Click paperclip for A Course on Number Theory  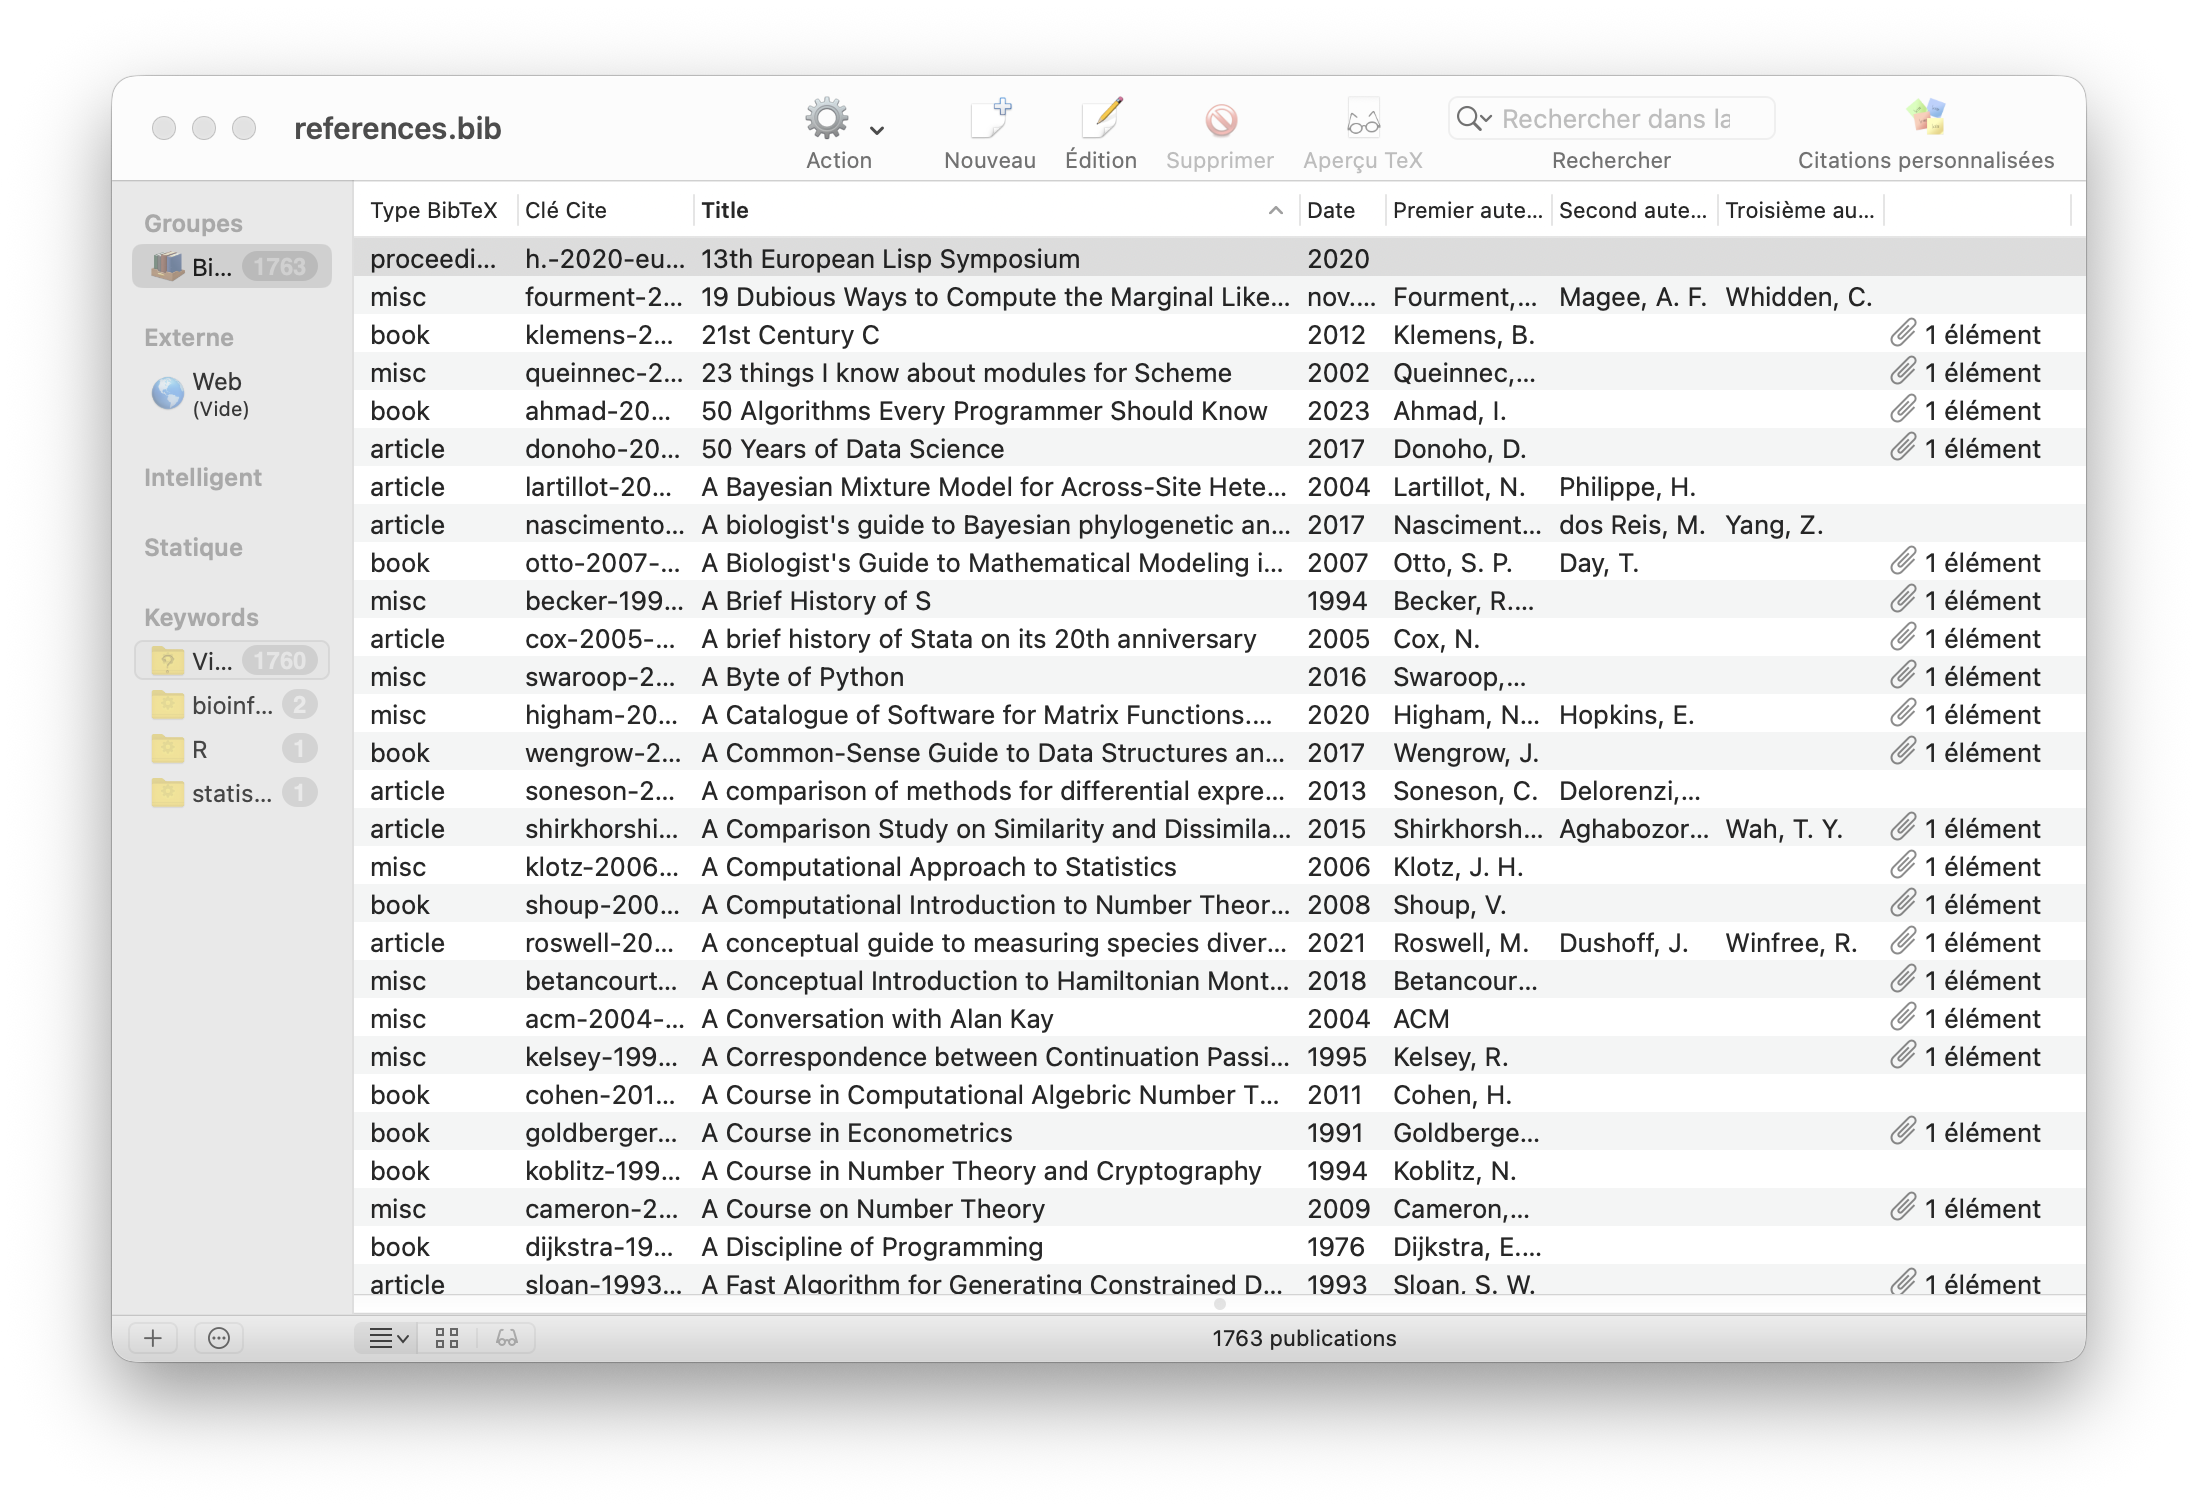tap(1903, 1208)
